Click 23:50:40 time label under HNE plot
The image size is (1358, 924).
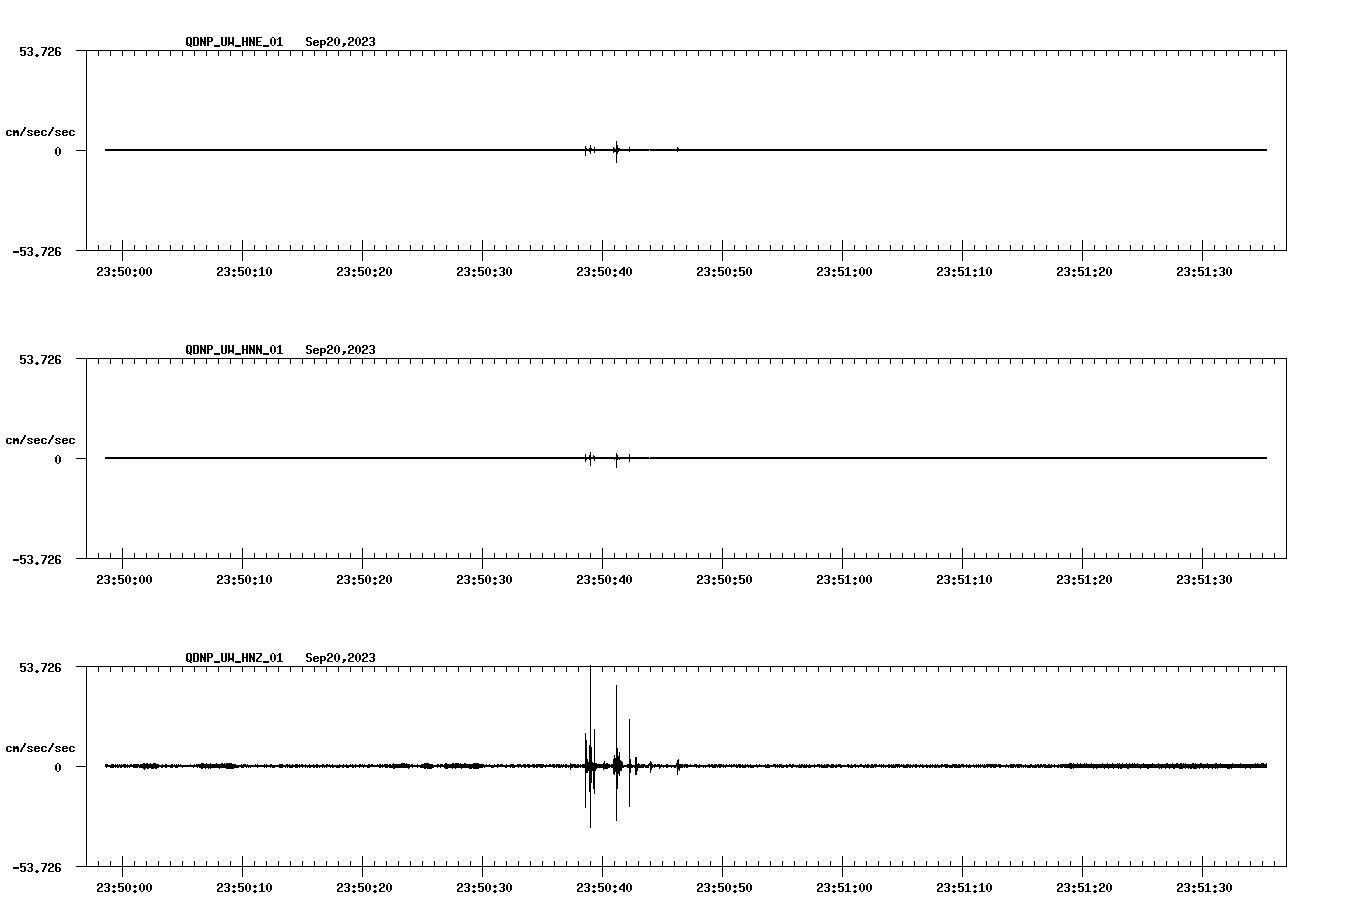(x=604, y=272)
